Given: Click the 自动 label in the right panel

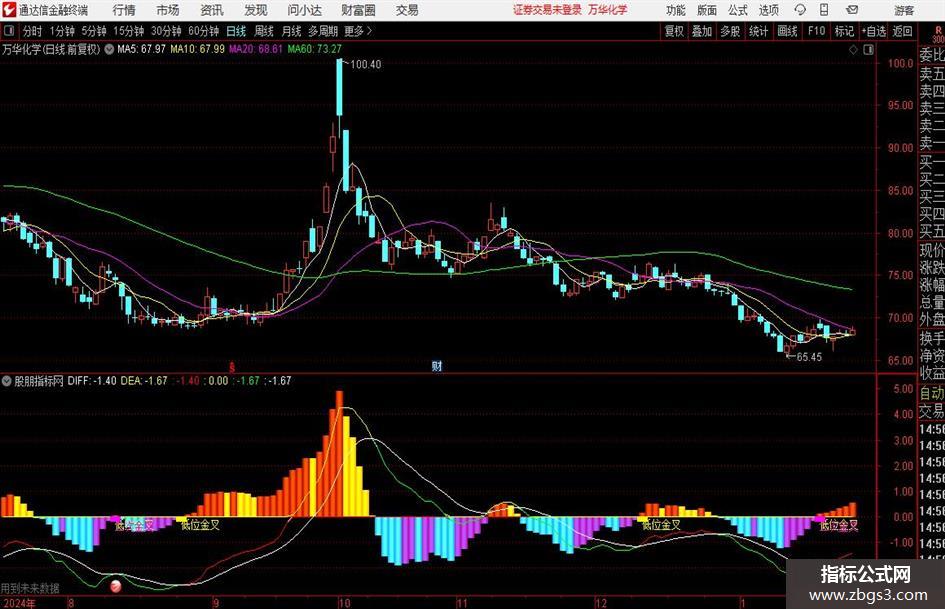Looking at the screenshot, I should coord(932,394).
